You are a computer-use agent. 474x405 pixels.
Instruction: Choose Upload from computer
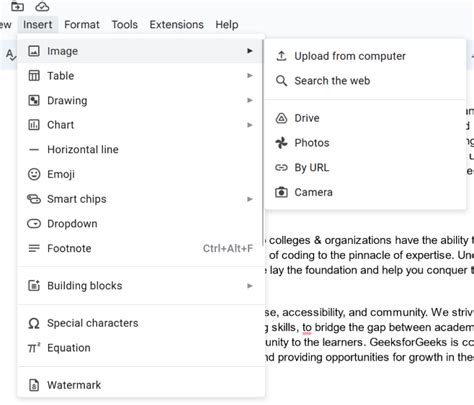pyautogui.click(x=365, y=56)
